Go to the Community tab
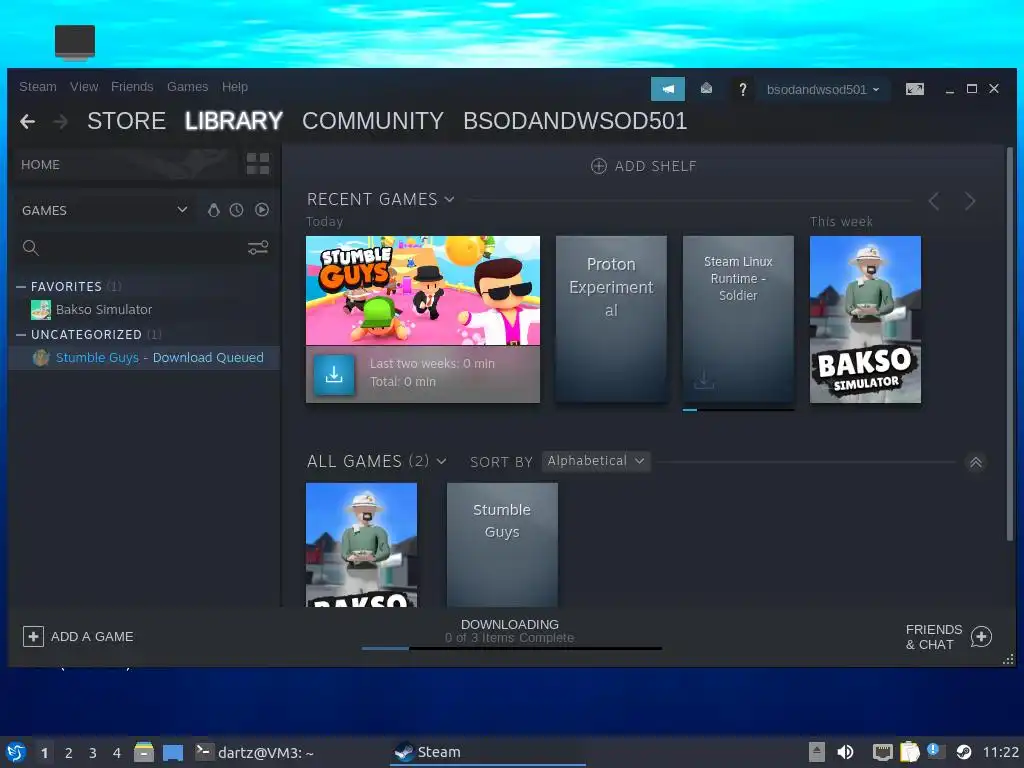 tap(373, 121)
